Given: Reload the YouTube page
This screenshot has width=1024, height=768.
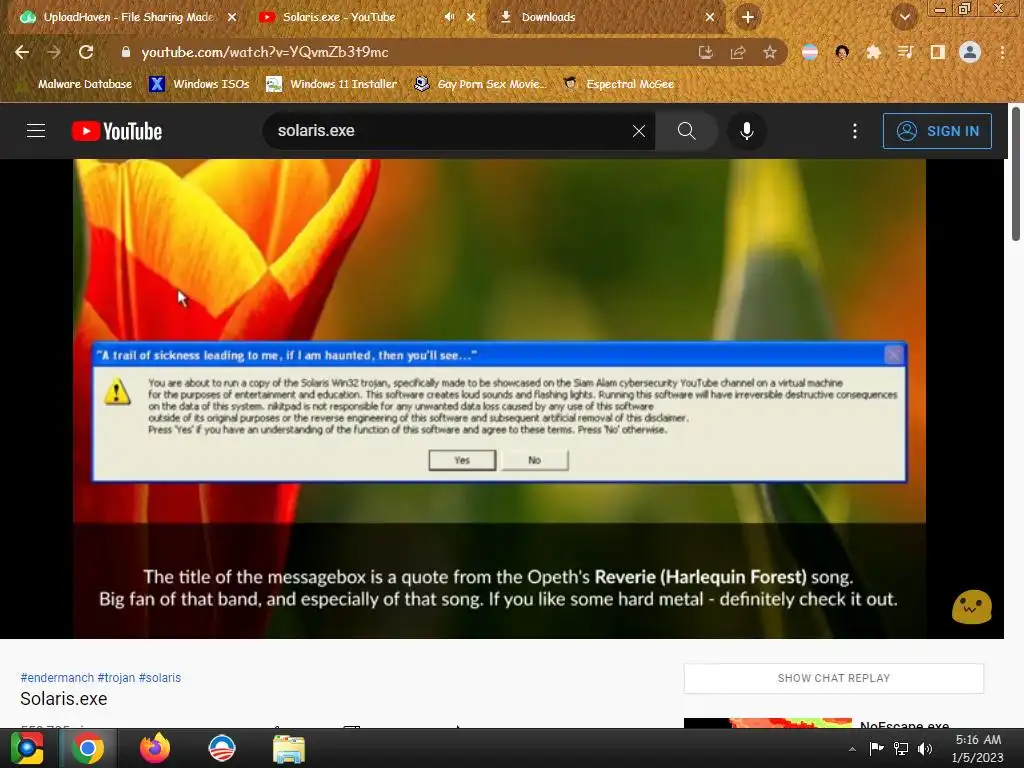Looking at the screenshot, I should pyautogui.click(x=86, y=52).
